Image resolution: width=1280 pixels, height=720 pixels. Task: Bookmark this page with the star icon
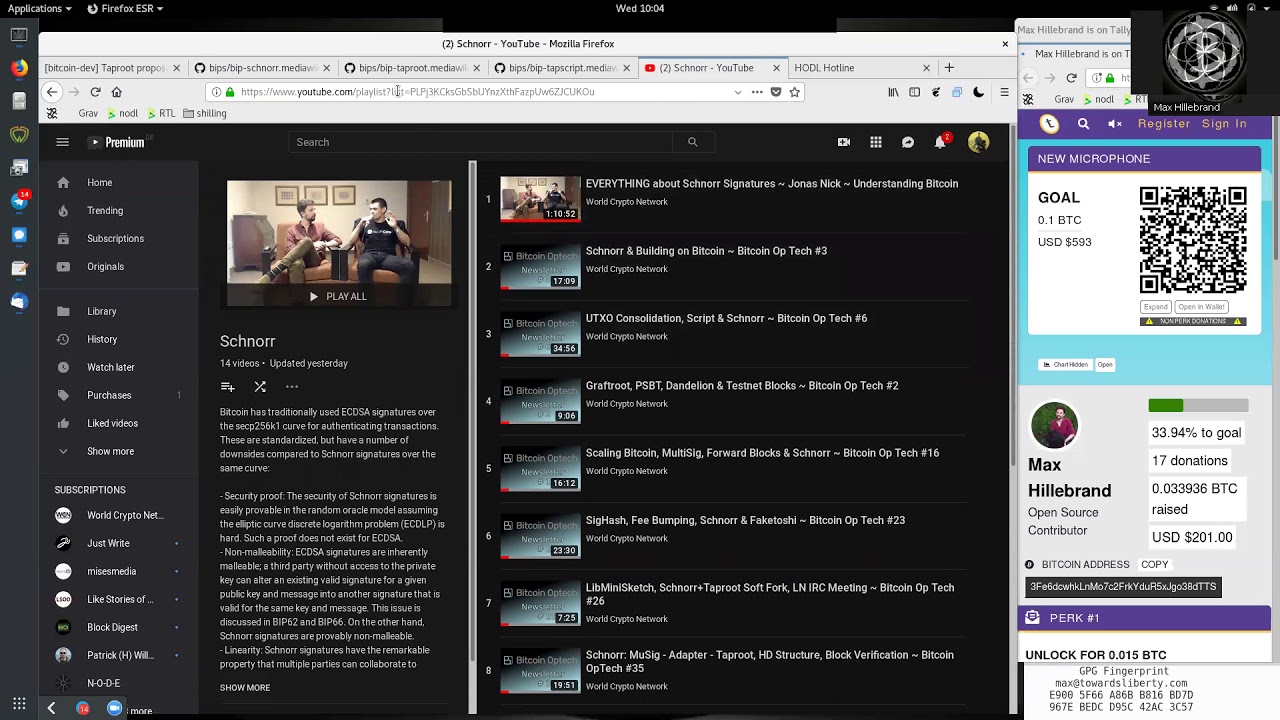[x=795, y=92]
